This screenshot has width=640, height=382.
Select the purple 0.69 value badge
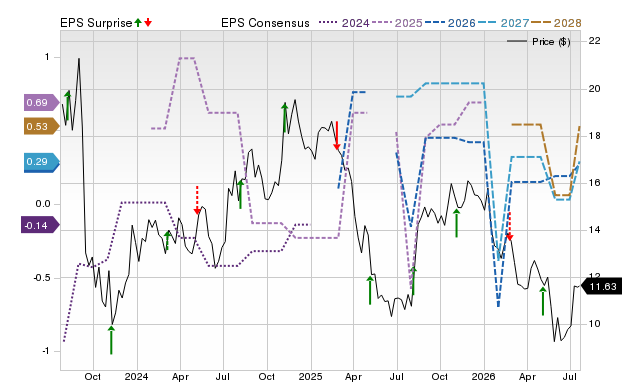click(42, 102)
